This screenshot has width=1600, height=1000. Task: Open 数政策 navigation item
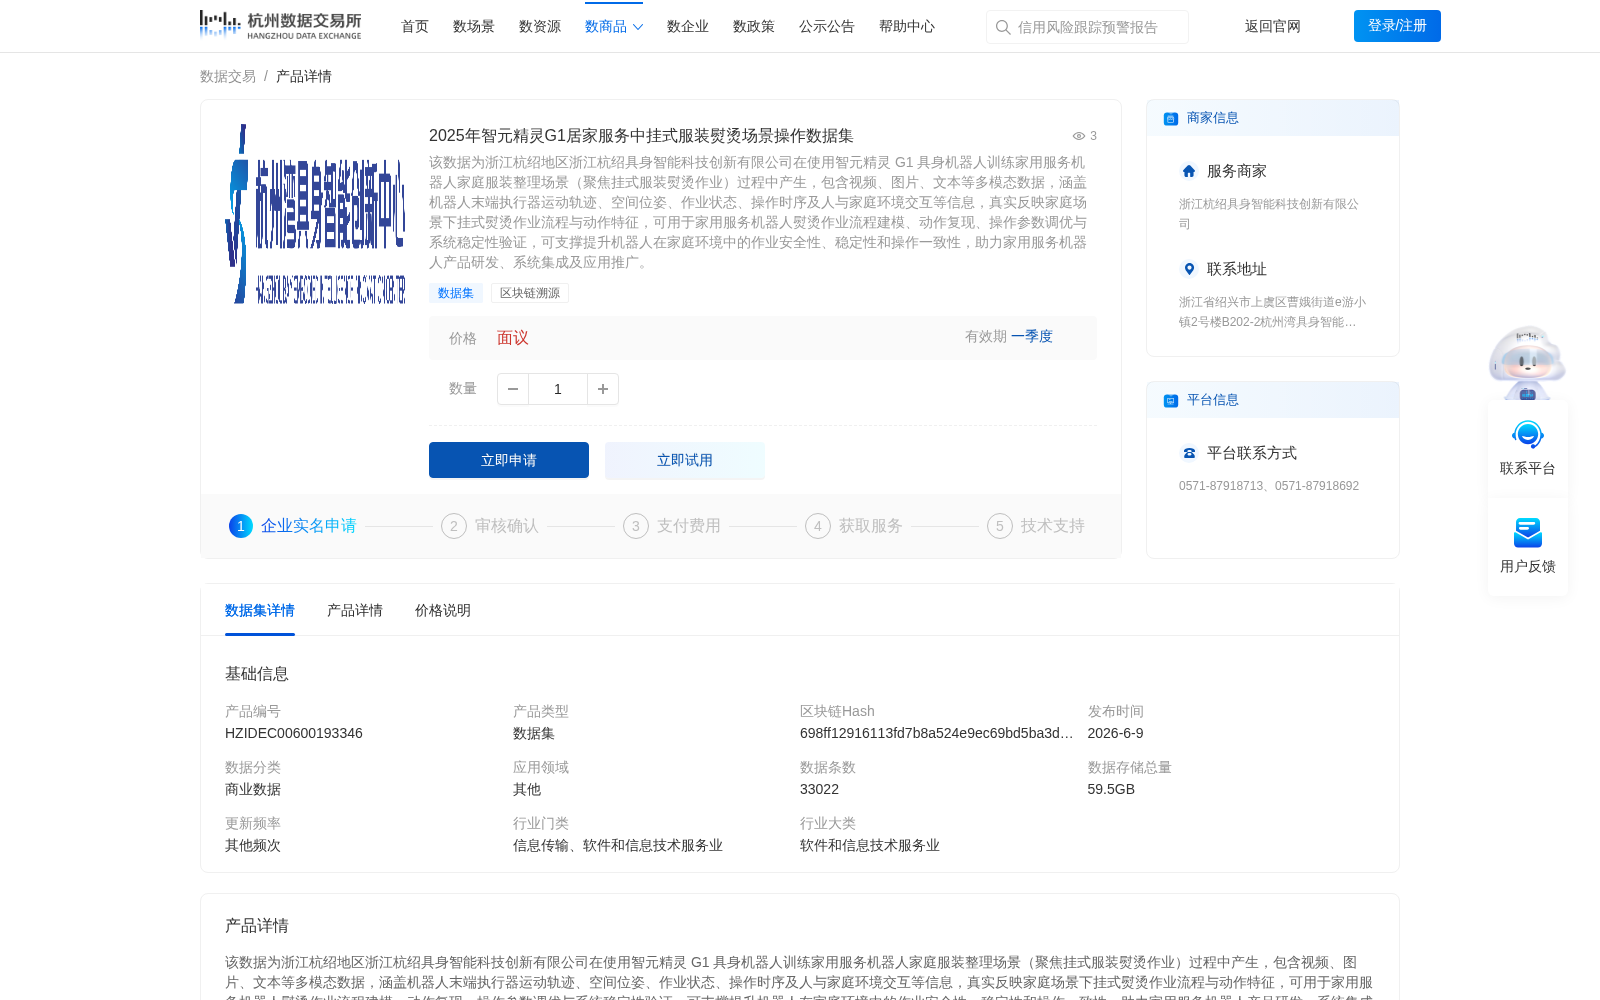(754, 26)
